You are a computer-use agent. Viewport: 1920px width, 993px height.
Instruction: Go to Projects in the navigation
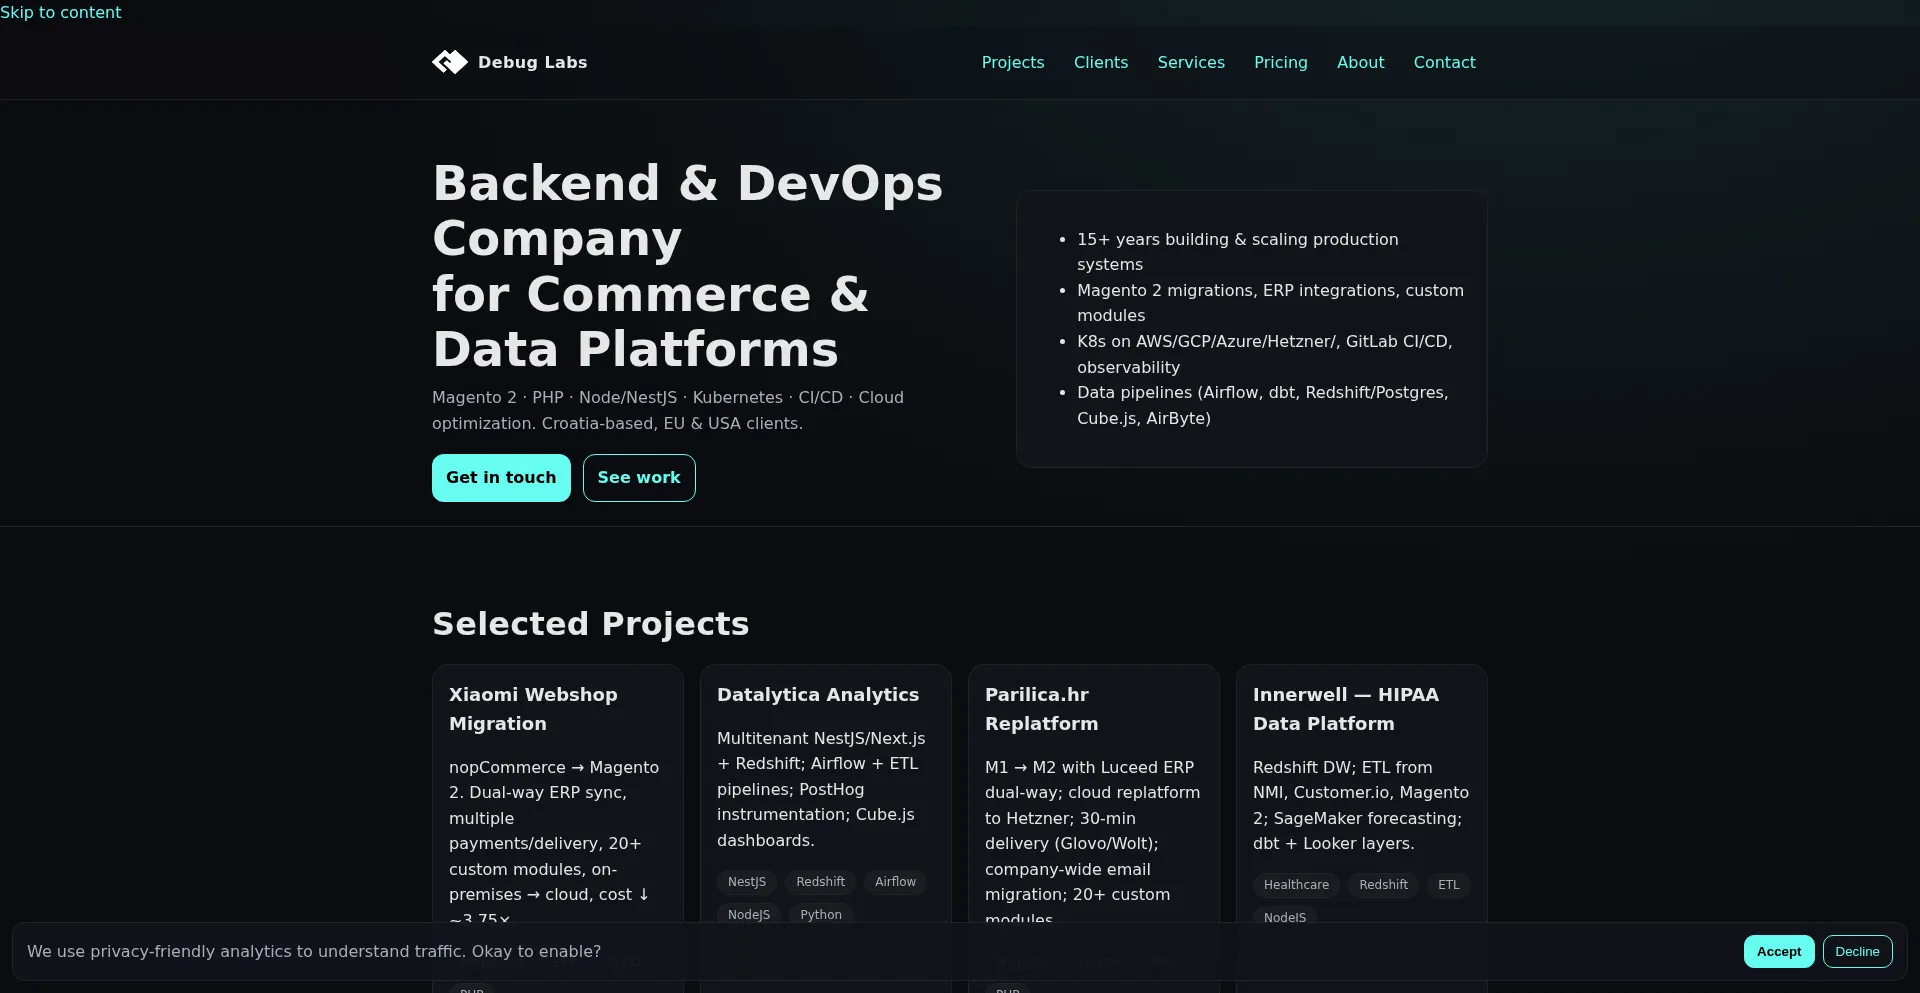click(1013, 62)
